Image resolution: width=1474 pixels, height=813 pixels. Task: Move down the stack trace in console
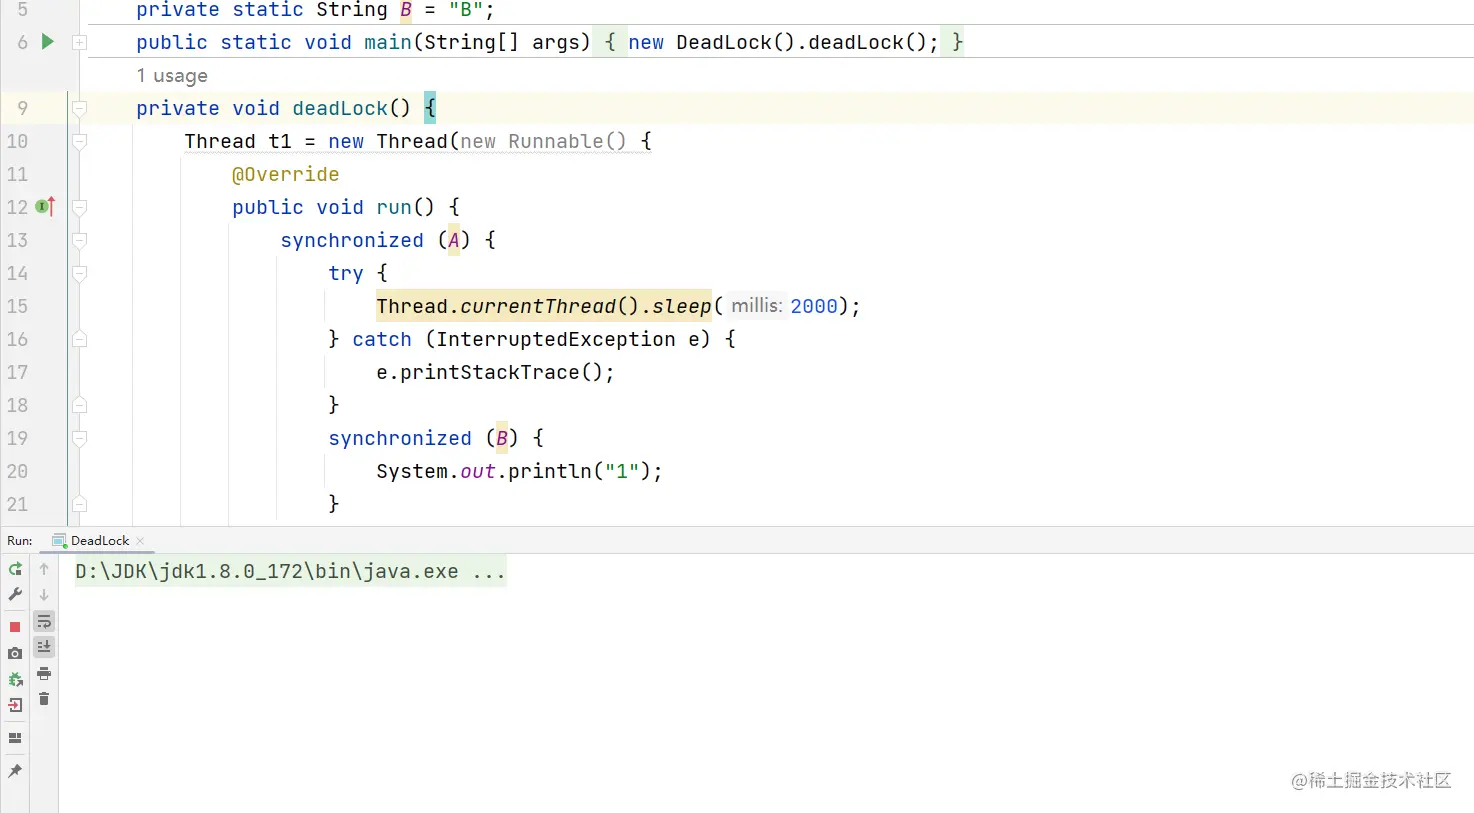(x=44, y=595)
